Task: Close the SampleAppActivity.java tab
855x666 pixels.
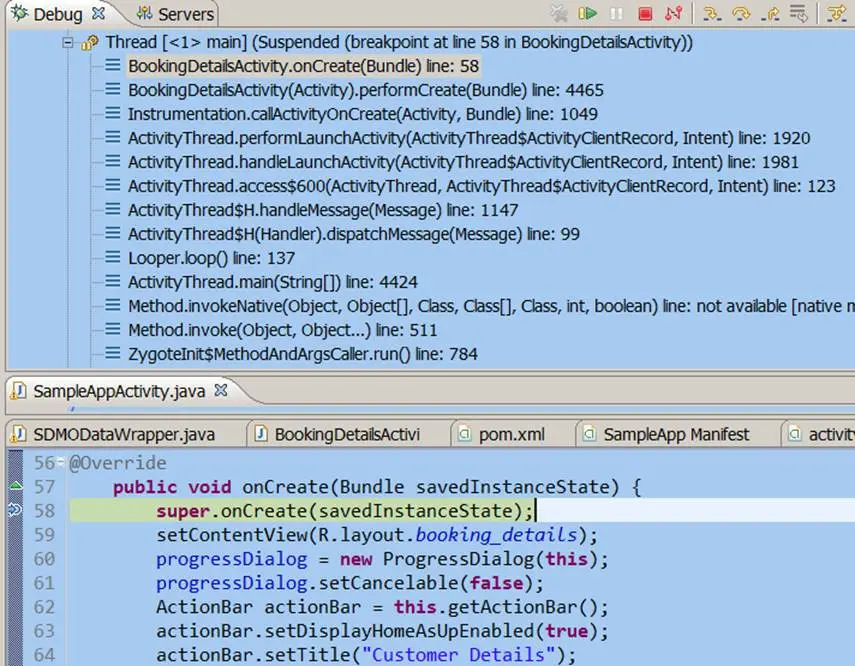Action: [220, 390]
